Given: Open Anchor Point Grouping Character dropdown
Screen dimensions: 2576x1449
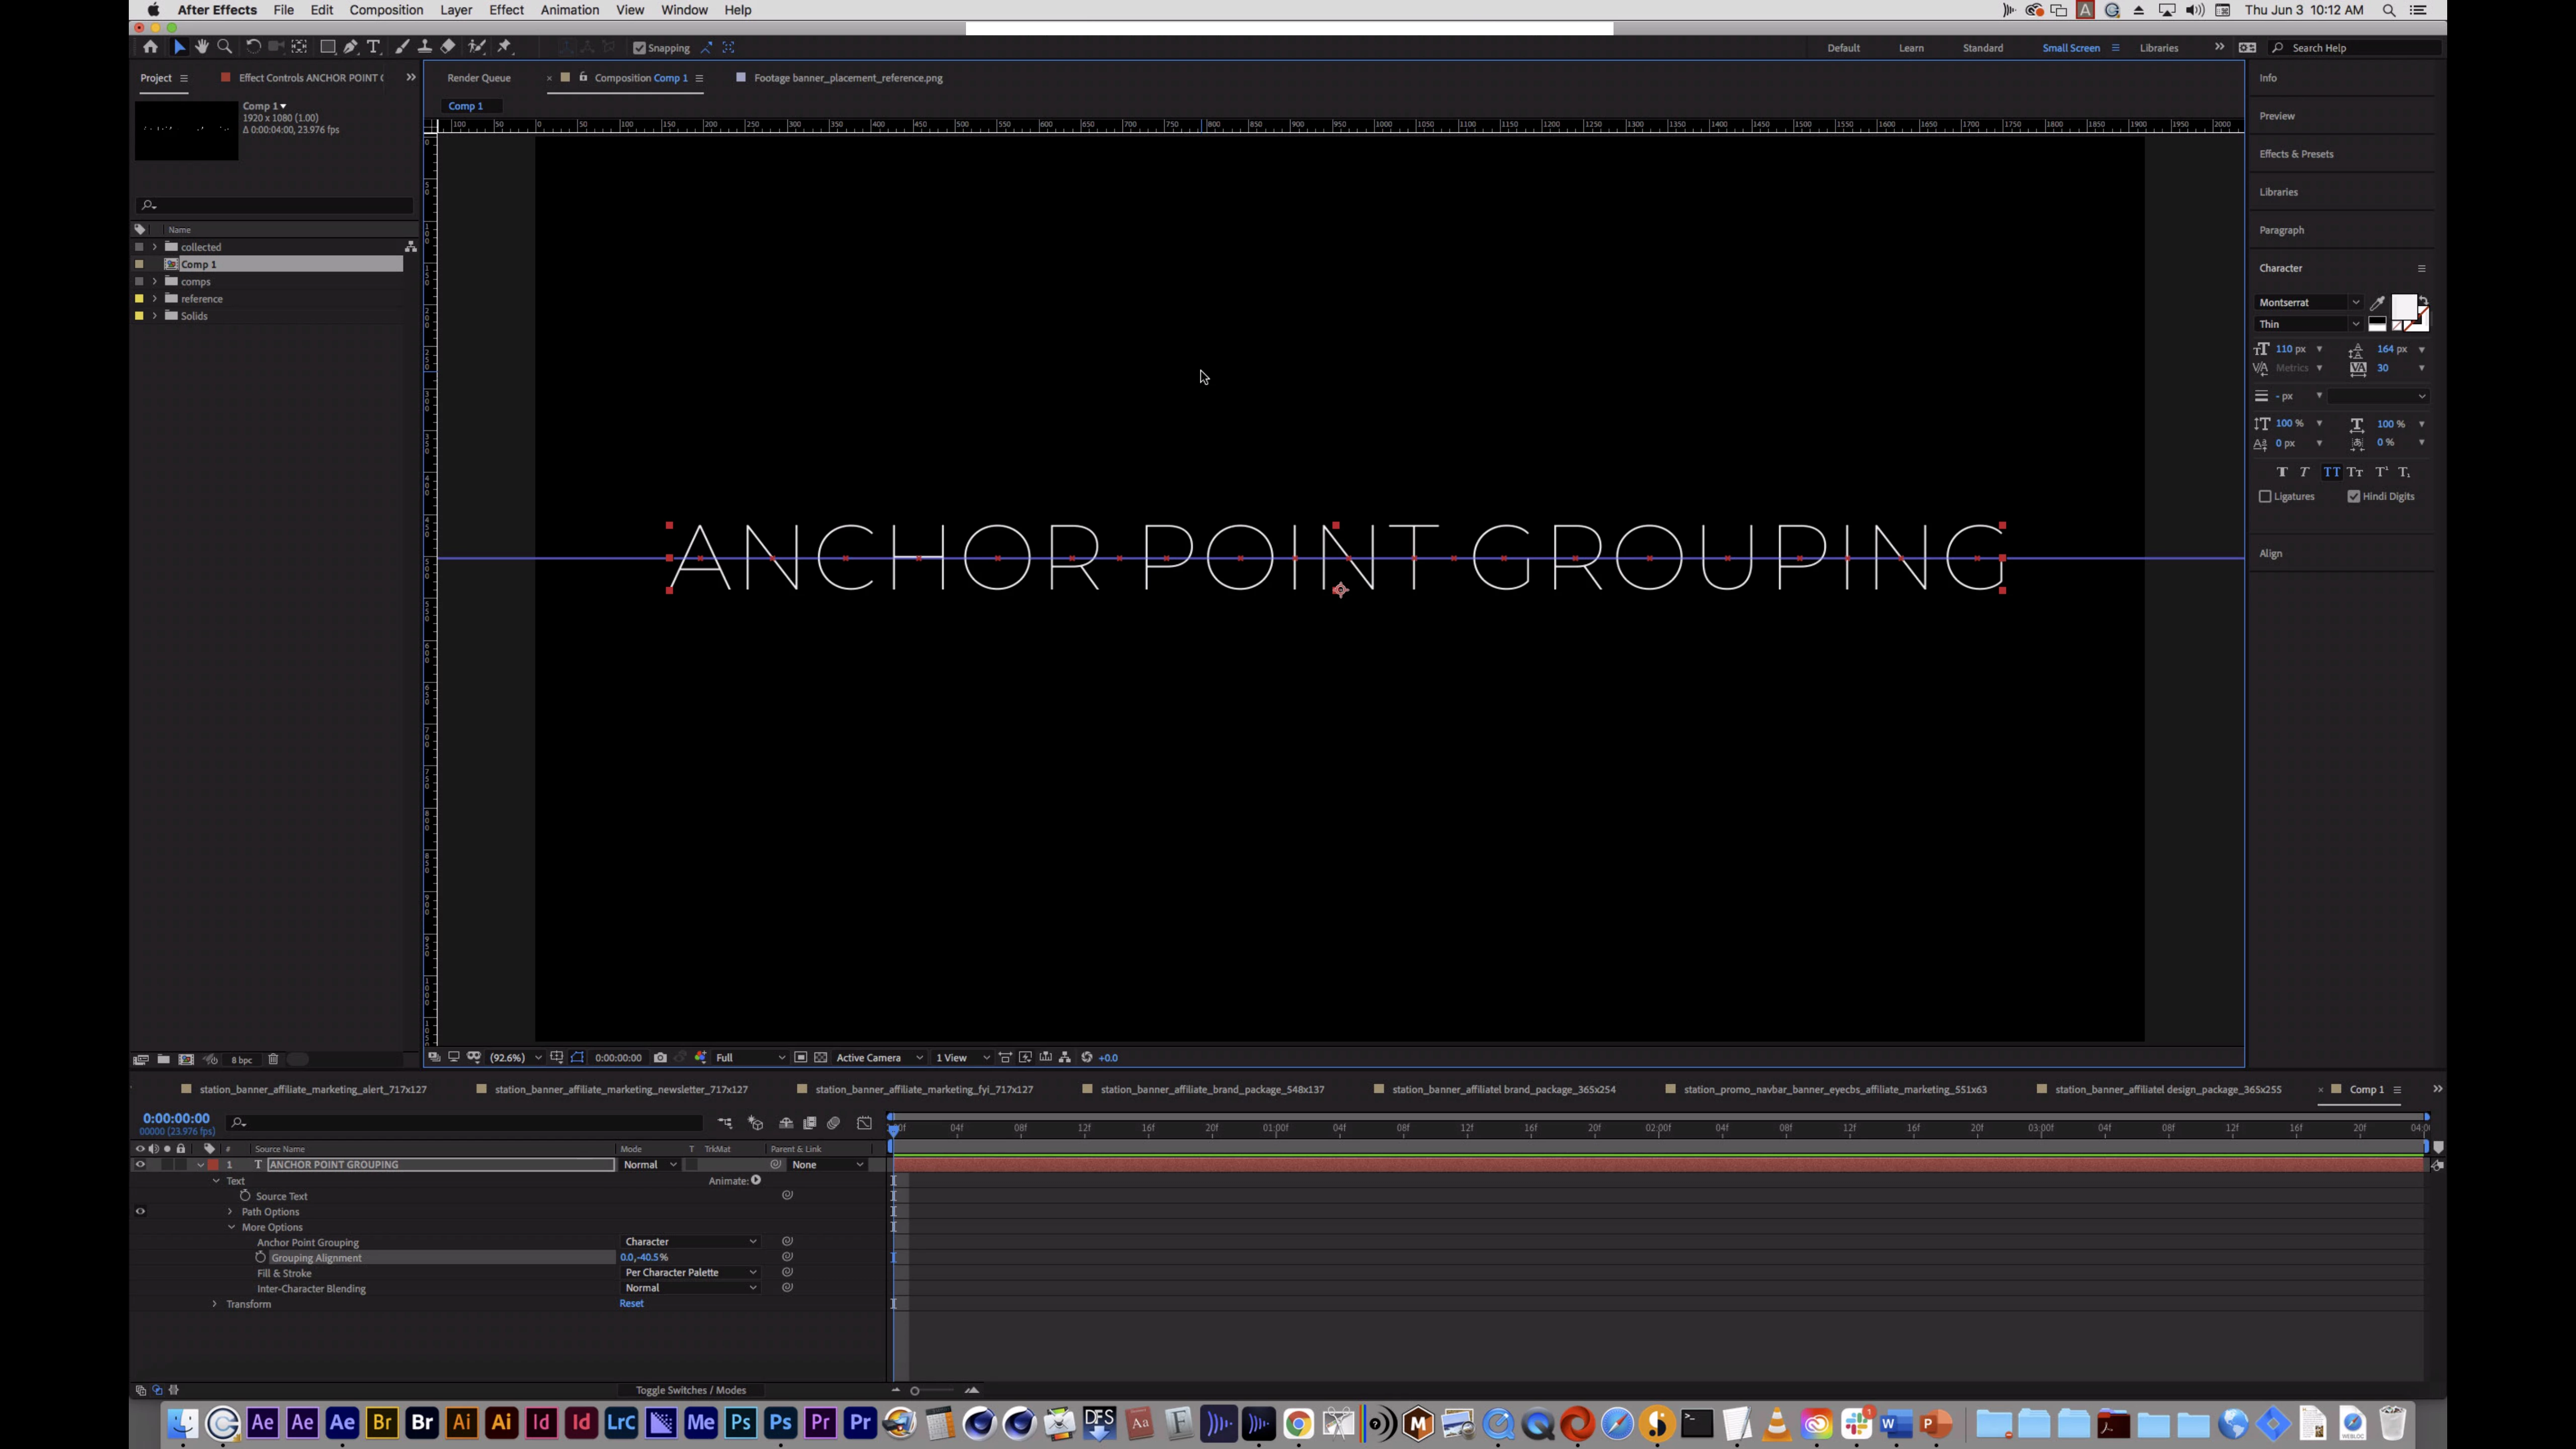Looking at the screenshot, I should 690,1241.
